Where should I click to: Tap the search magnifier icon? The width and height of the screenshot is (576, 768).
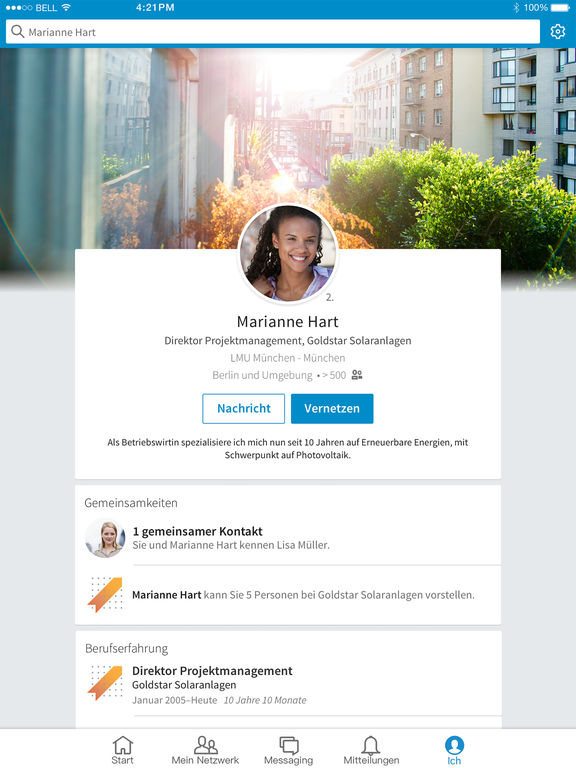tap(18, 32)
